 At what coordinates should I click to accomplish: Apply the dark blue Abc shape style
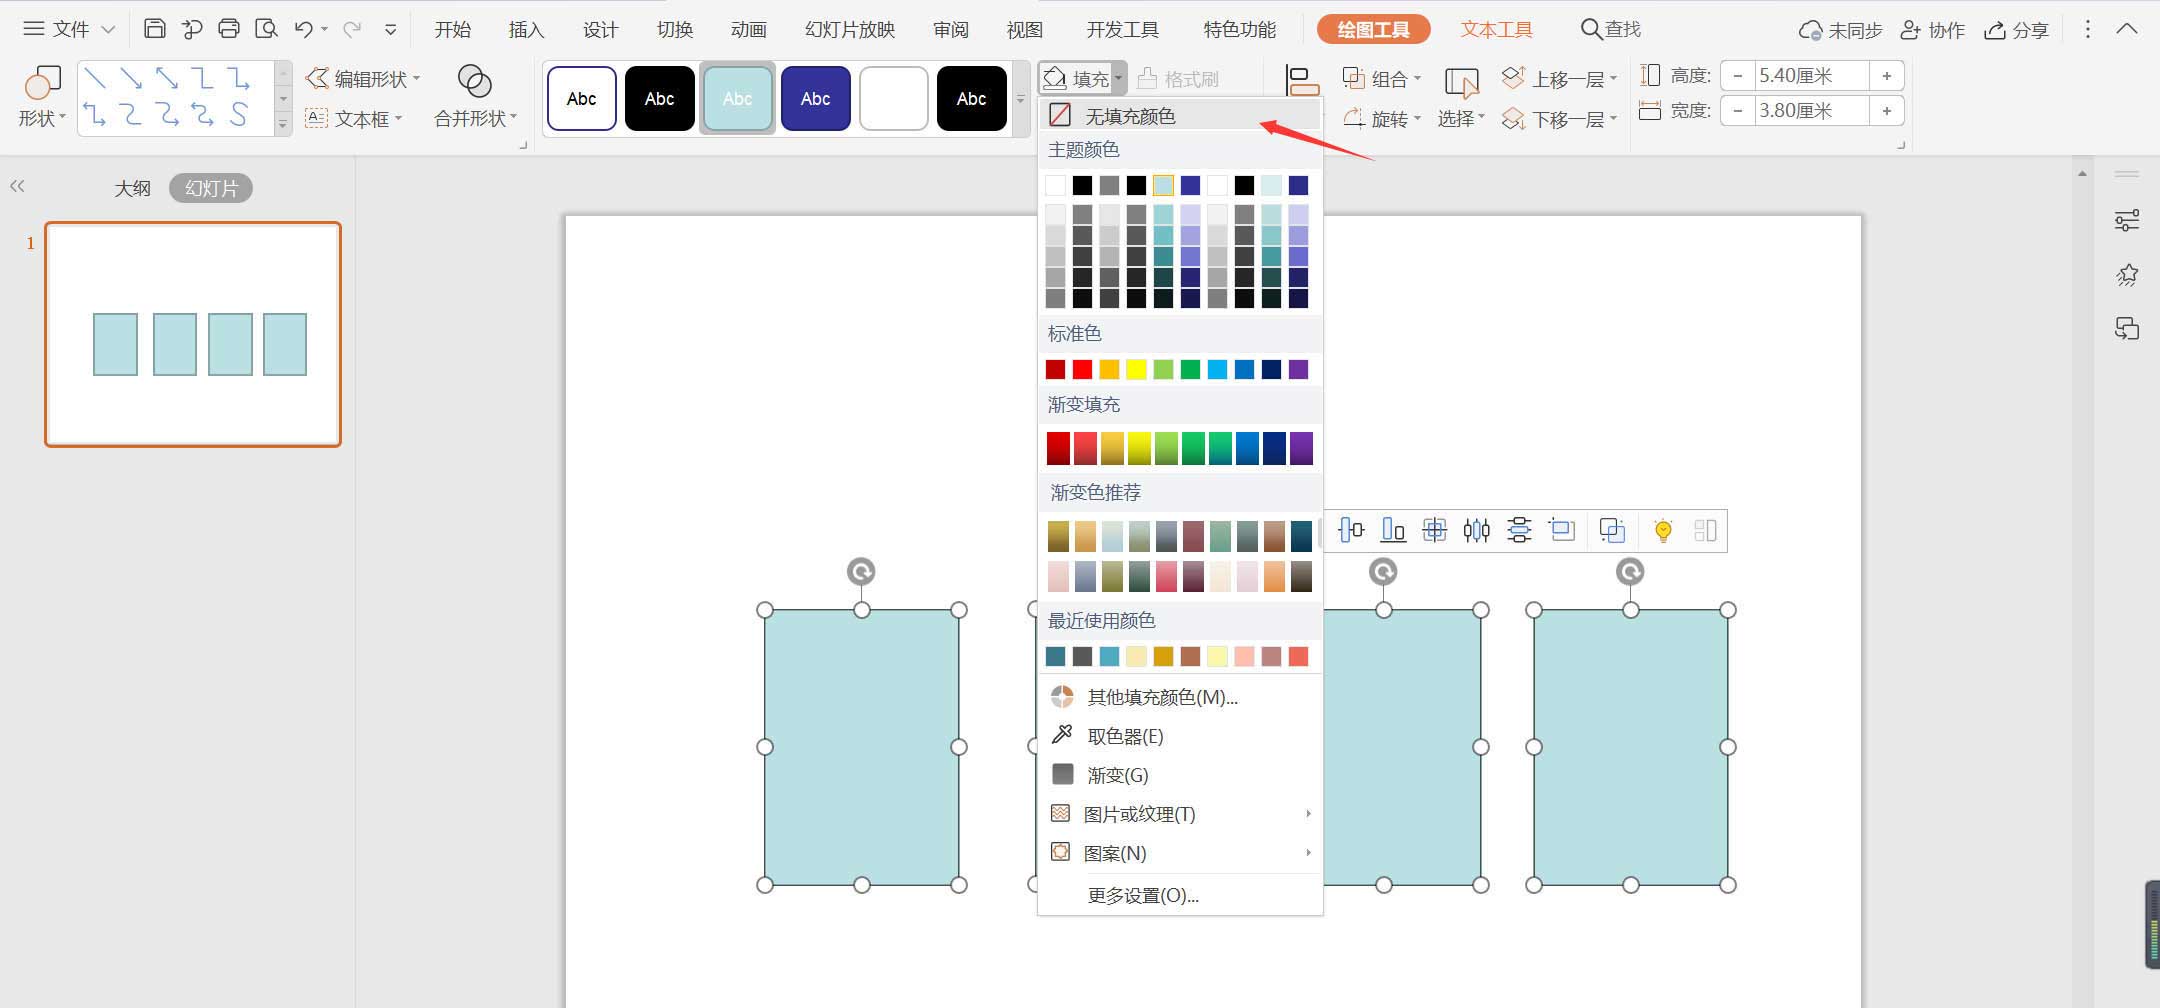[x=816, y=98]
